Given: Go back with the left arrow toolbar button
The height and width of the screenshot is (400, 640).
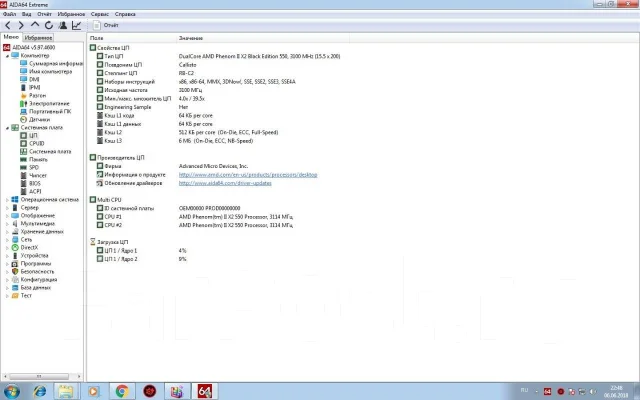Looking at the screenshot, I should [x=8, y=25].
